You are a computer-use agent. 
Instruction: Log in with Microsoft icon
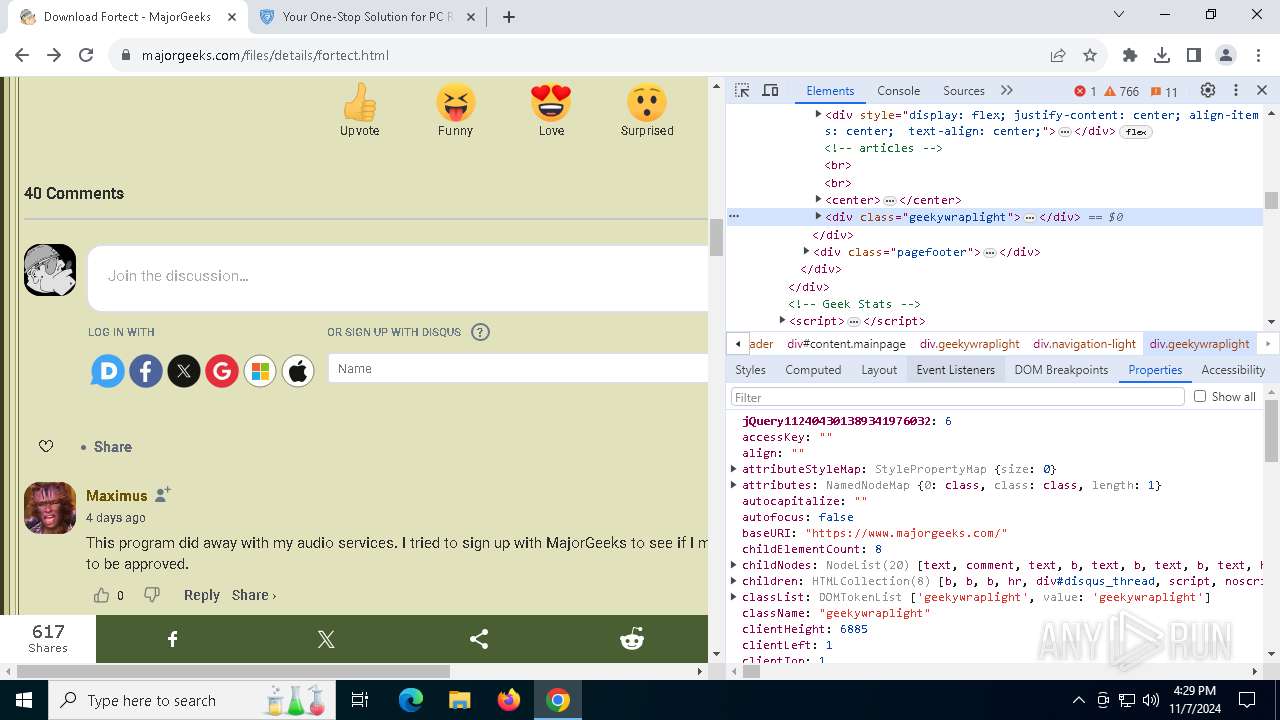click(x=260, y=371)
